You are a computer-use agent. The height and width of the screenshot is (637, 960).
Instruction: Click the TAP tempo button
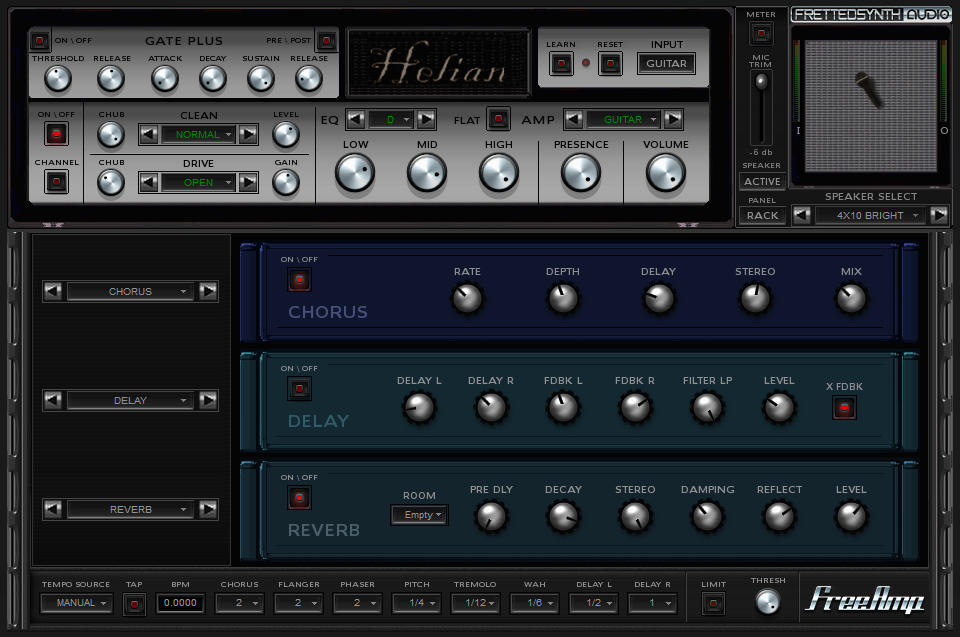tap(134, 605)
